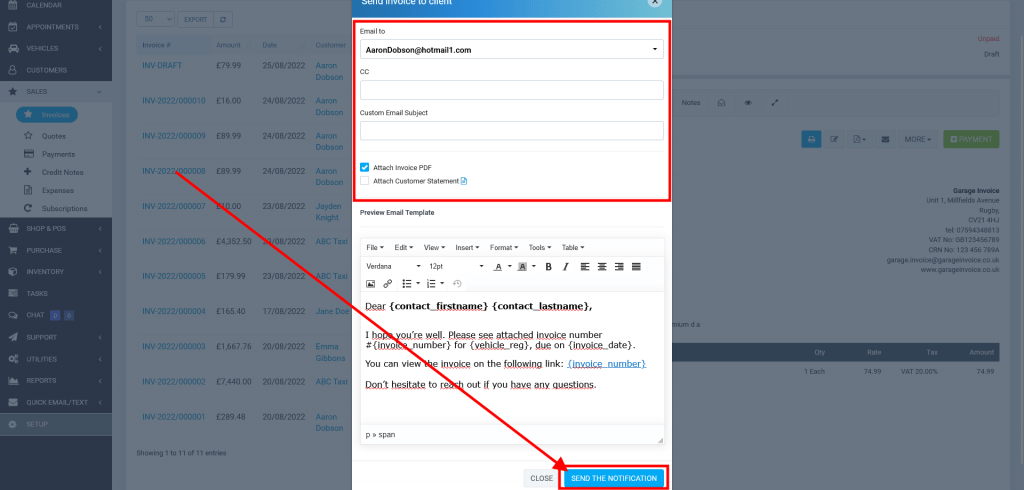Click the insert image icon
This screenshot has height=490, width=1024.
click(x=370, y=284)
